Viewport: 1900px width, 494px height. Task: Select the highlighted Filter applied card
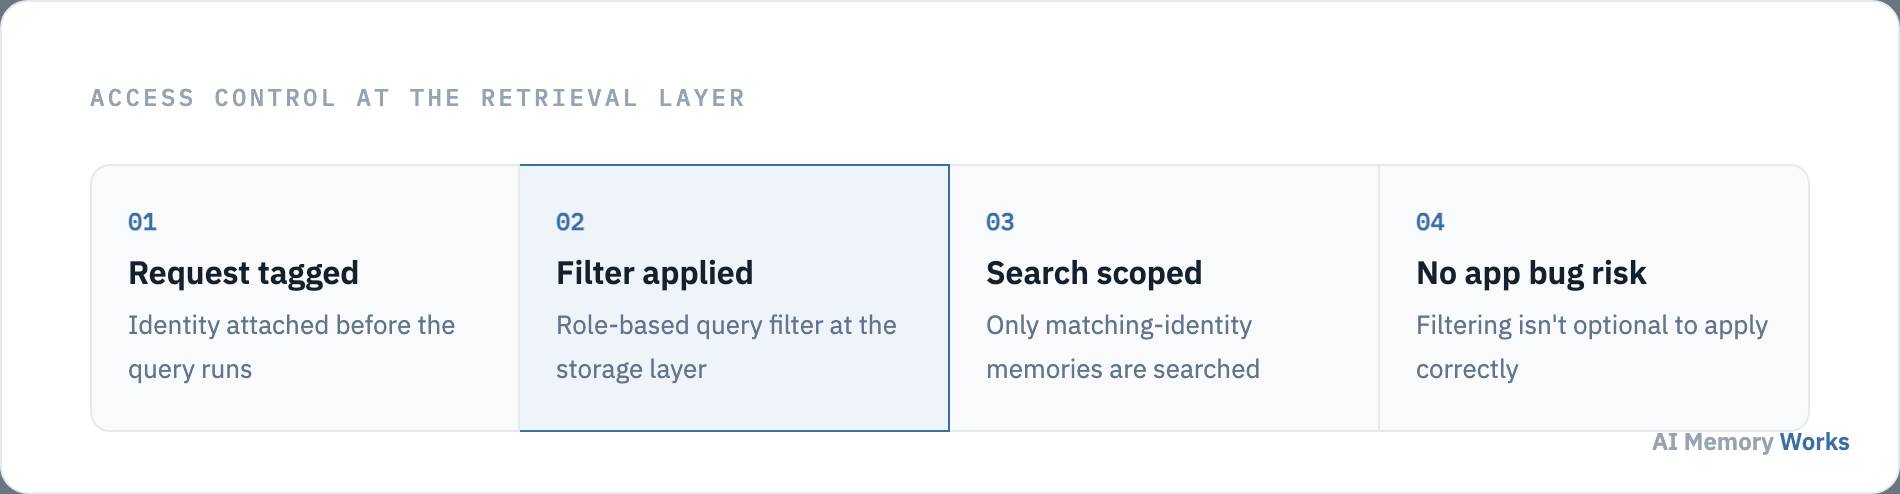734,298
